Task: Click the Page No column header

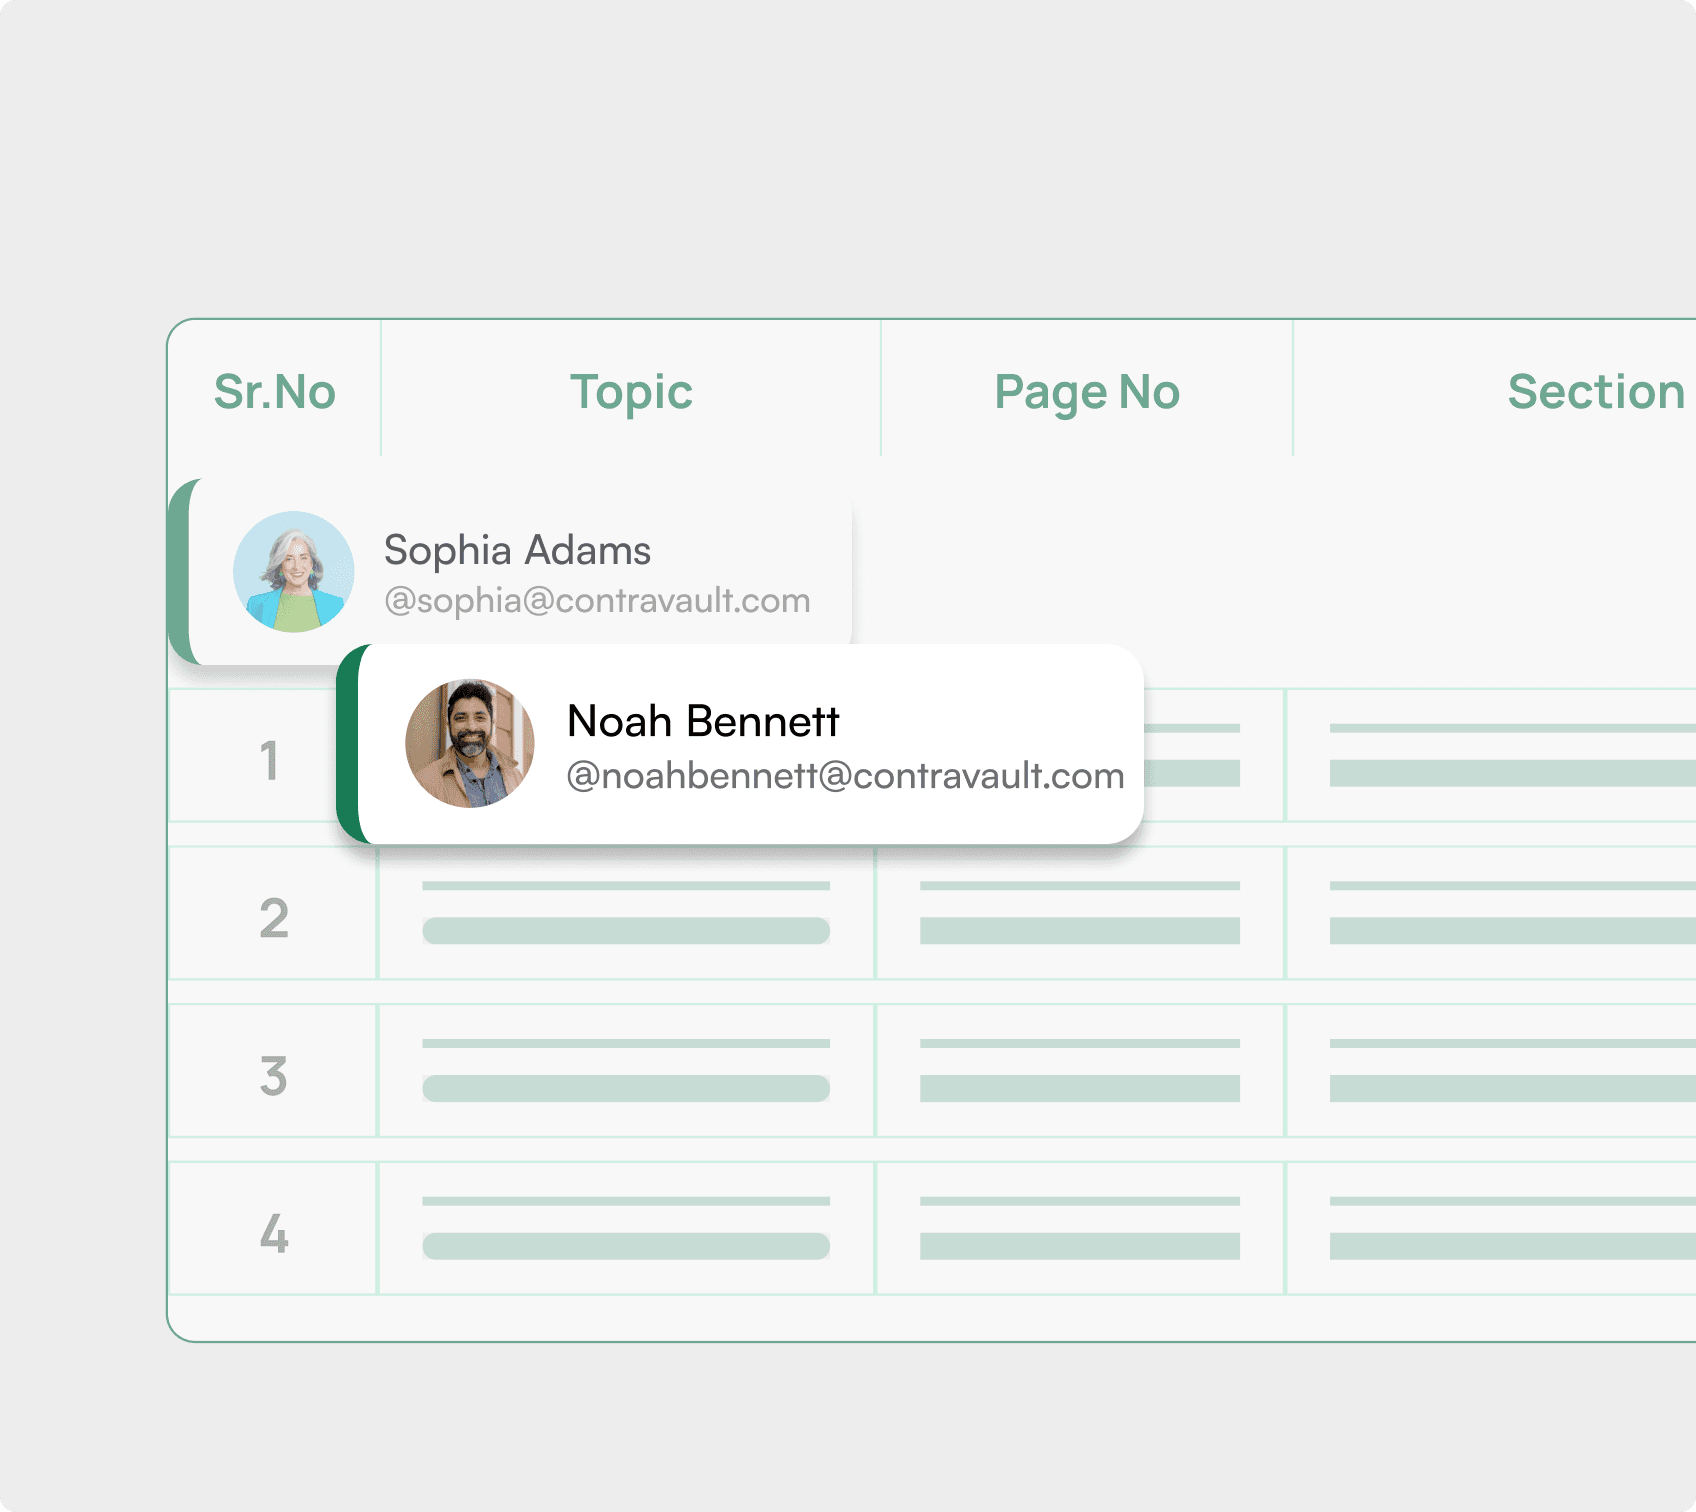Action: tap(1087, 392)
